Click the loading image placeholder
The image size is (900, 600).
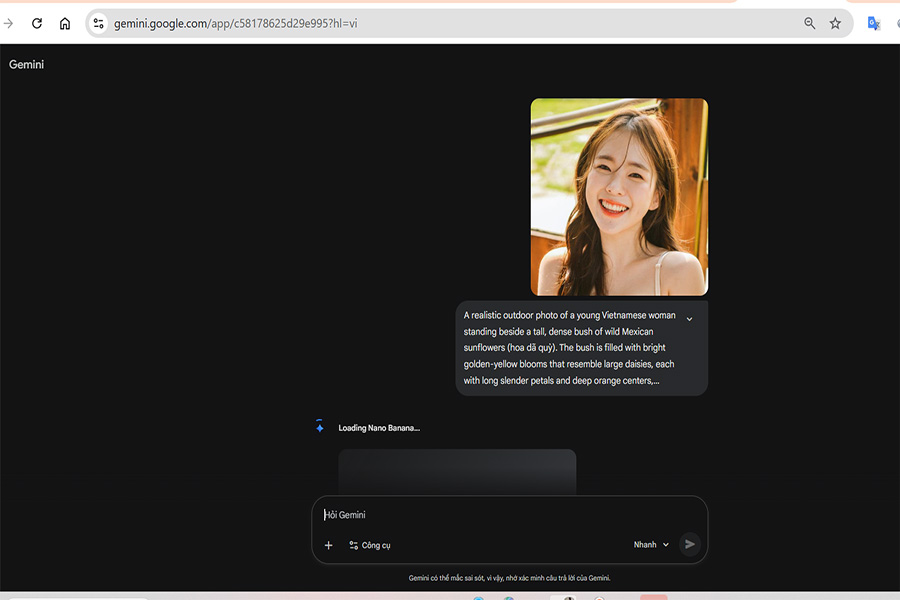457,470
